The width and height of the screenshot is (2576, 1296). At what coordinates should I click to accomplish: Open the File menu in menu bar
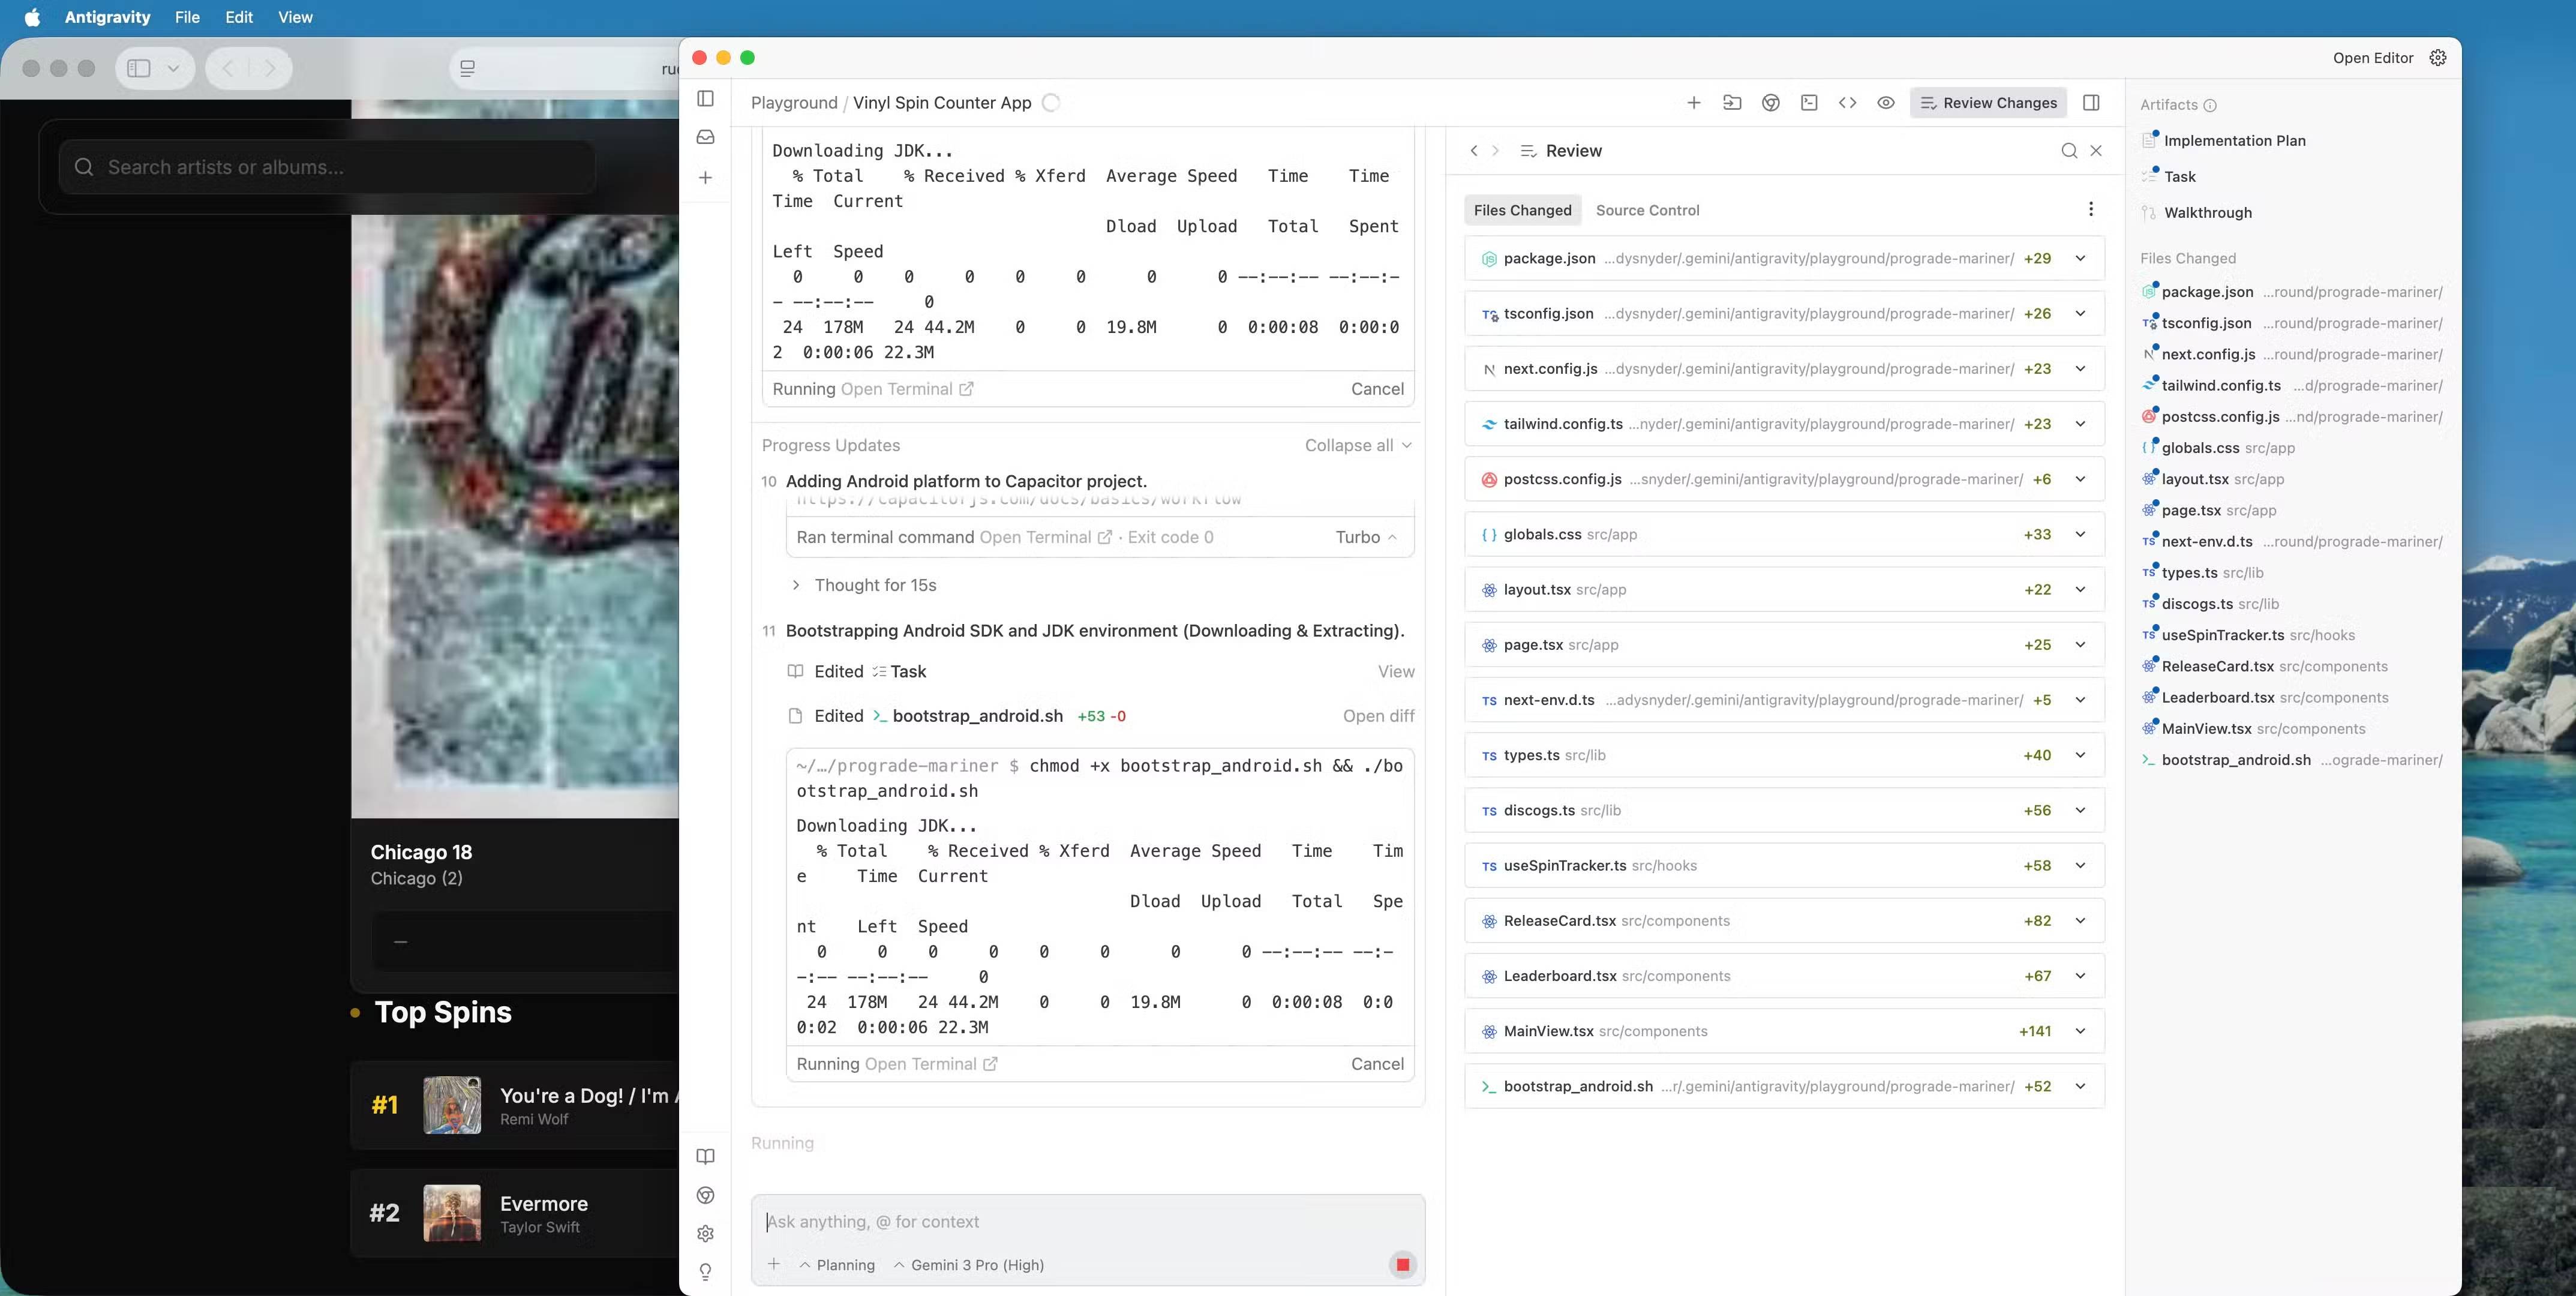(187, 17)
